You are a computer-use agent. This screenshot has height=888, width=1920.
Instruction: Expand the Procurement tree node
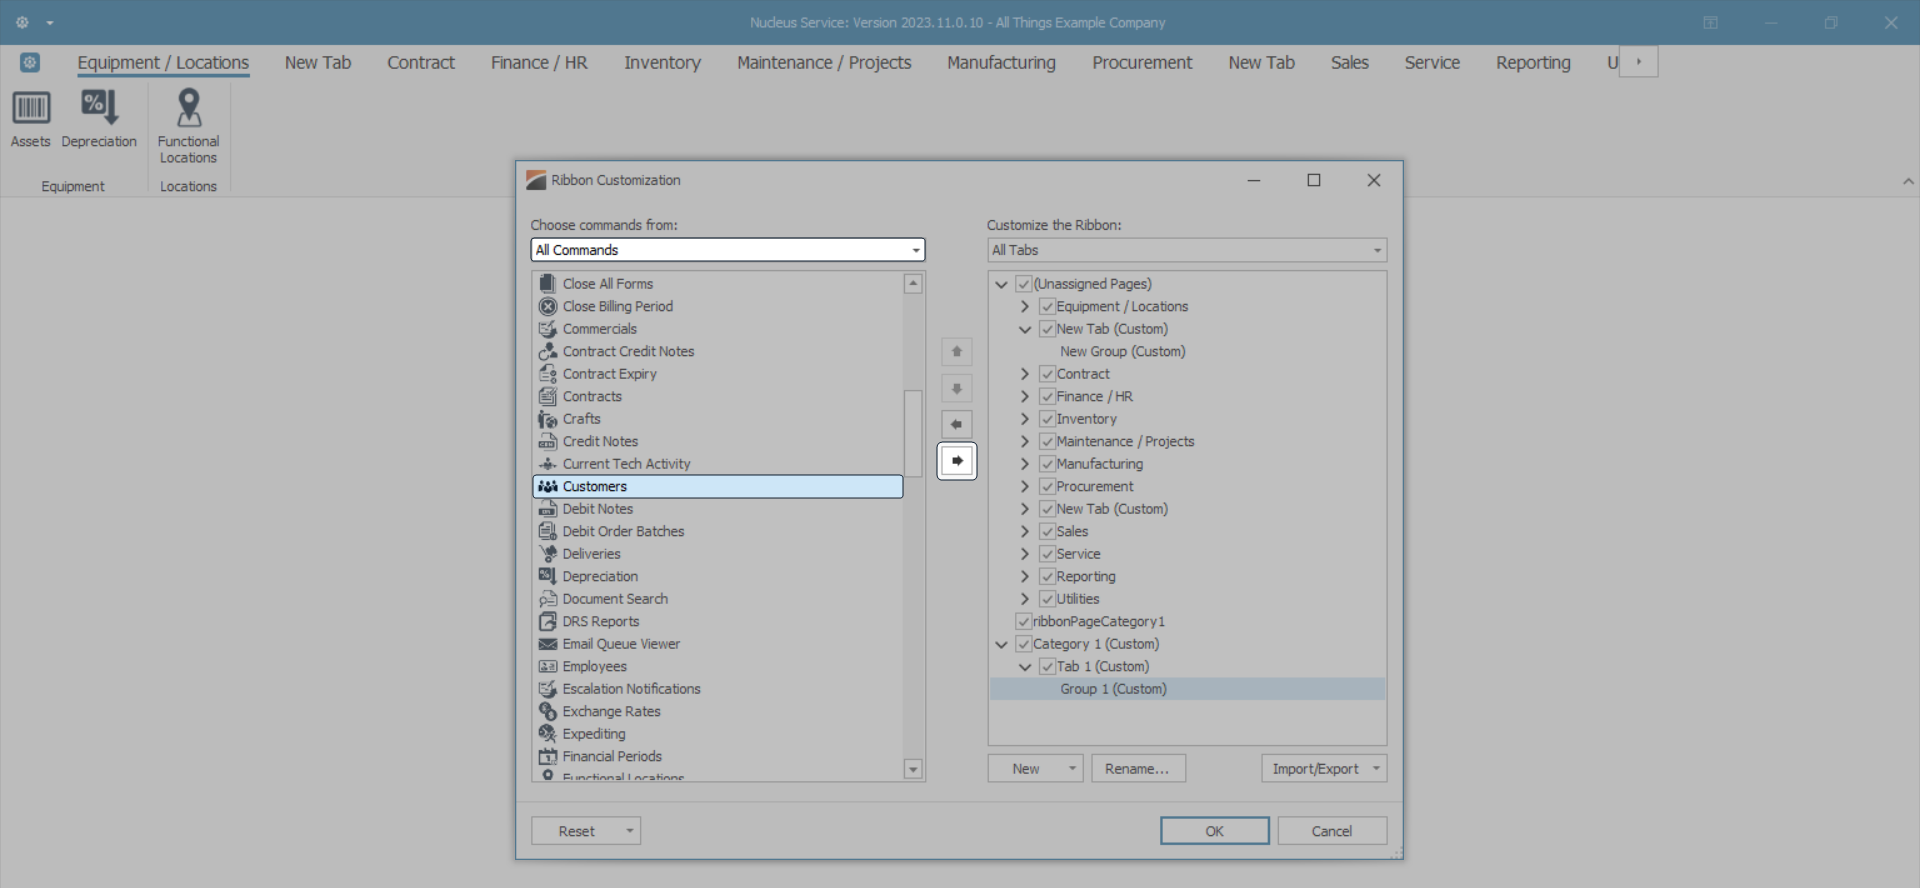[x=1025, y=486]
